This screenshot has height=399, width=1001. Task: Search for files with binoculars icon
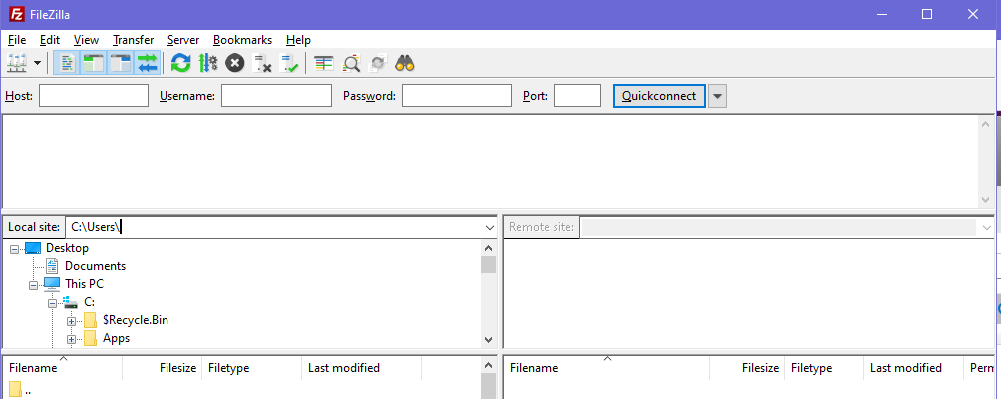(405, 63)
